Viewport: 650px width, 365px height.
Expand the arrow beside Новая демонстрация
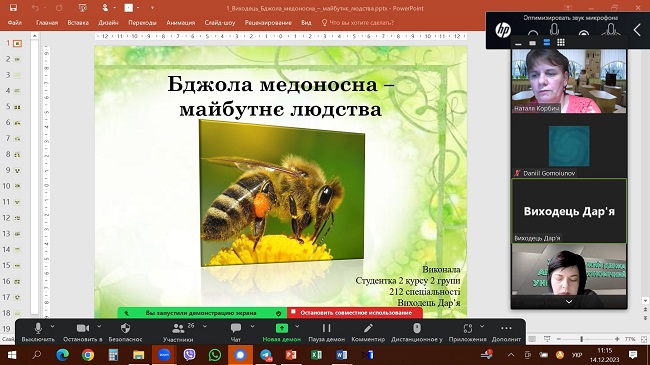297,327
